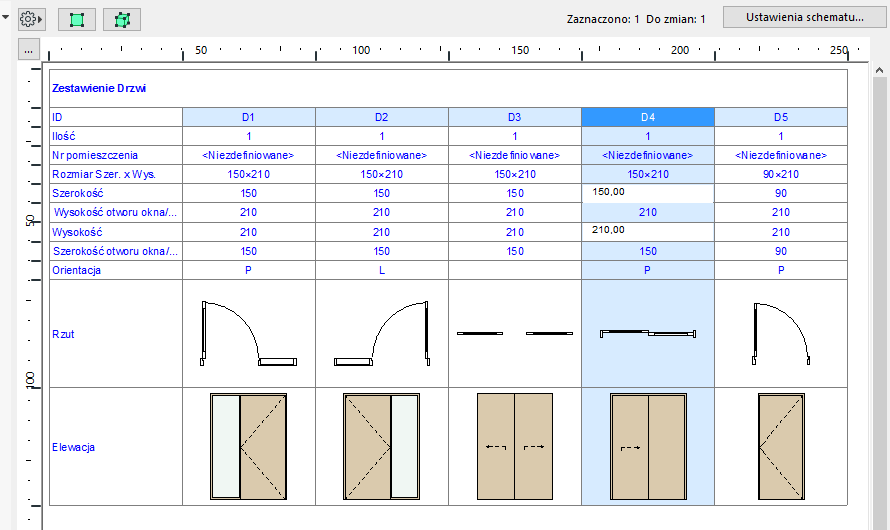Select the highlighted D4 column header
This screenshot has width=890, height=530.
[x=648, y=117]
